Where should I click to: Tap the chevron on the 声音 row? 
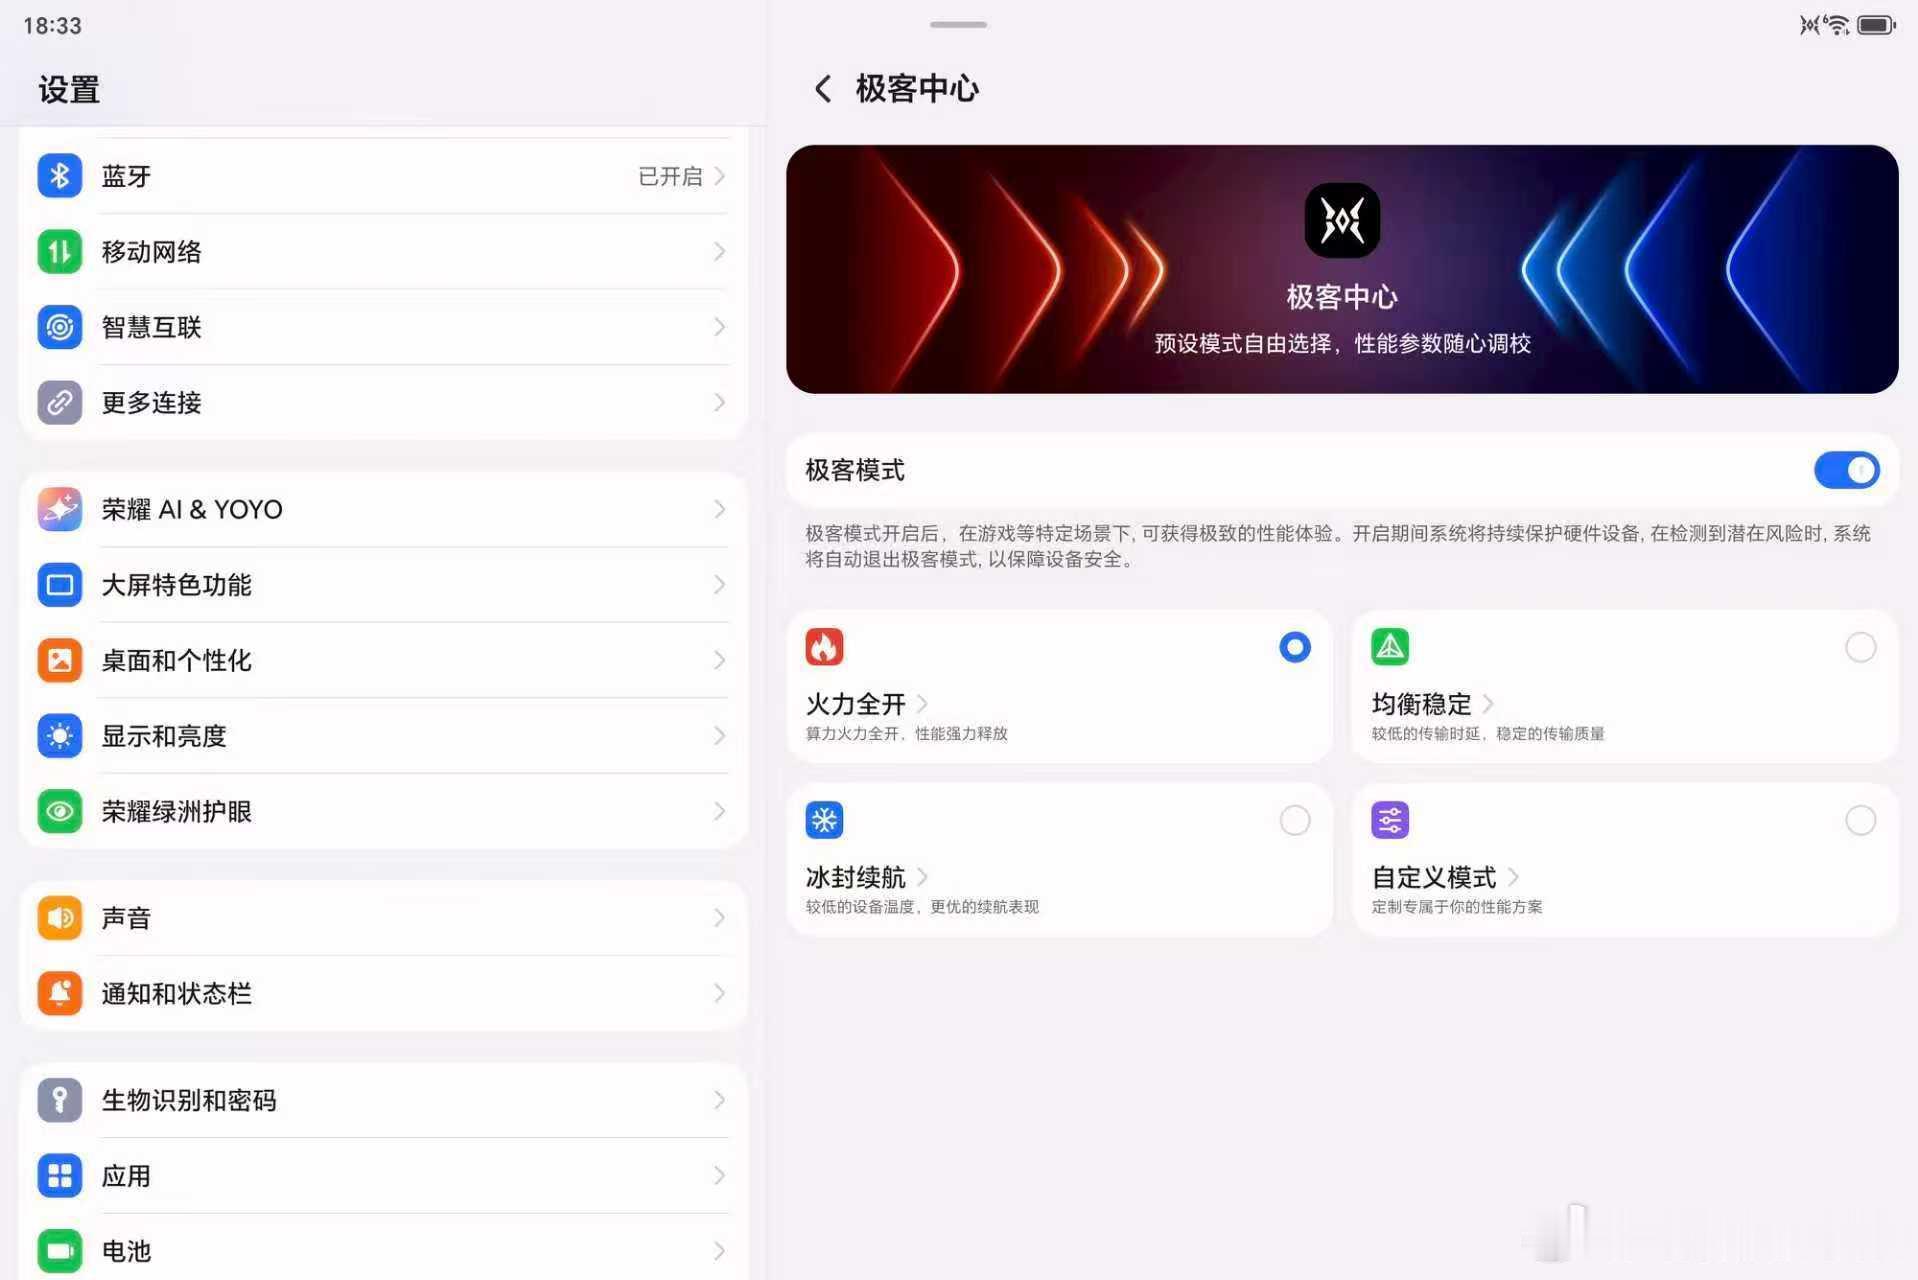click(719, 918)
